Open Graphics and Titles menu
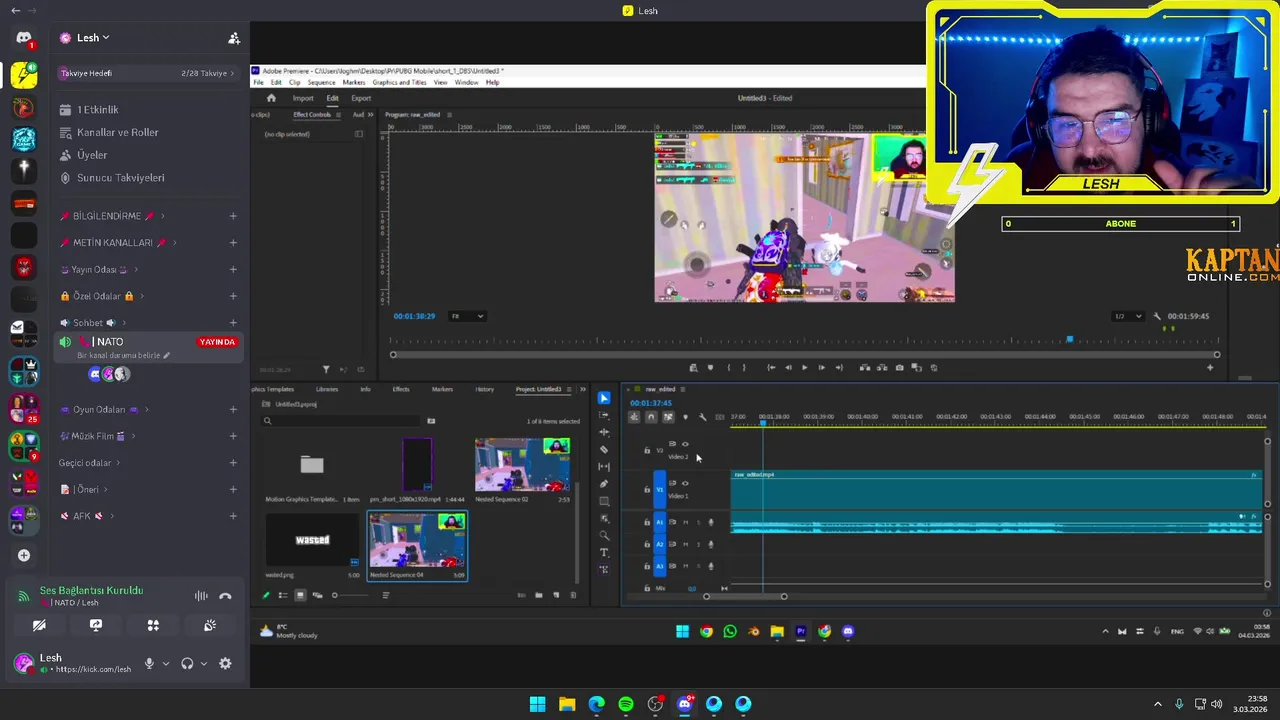The width and height of the screenshot is (1280, 720). (x=399, y=82)
